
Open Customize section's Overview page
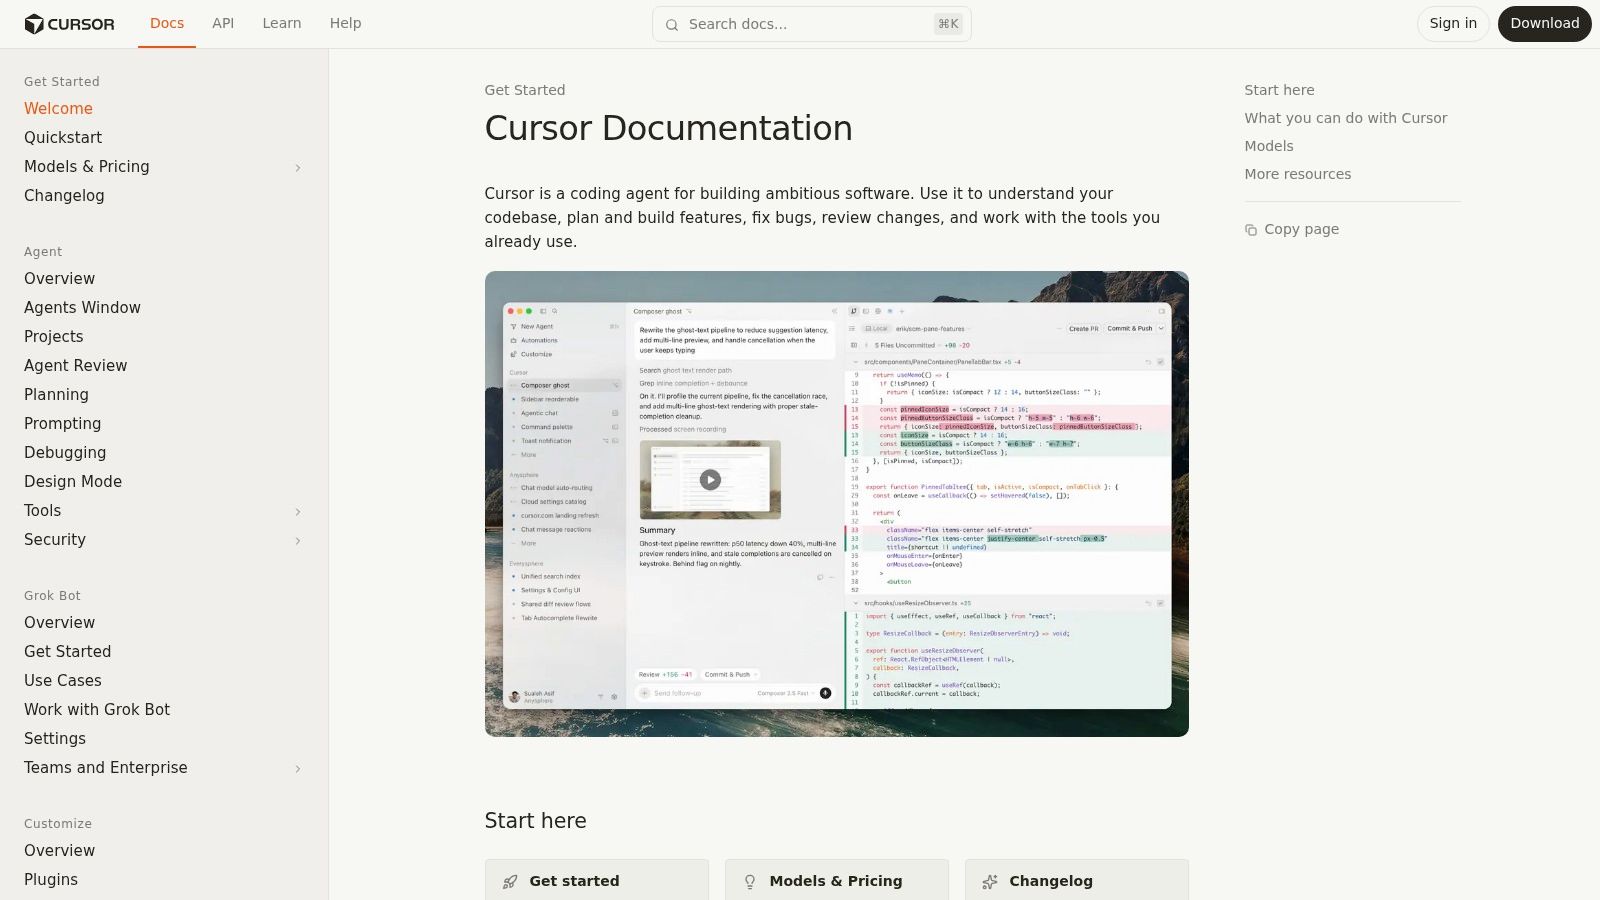[x=60, y=851]
